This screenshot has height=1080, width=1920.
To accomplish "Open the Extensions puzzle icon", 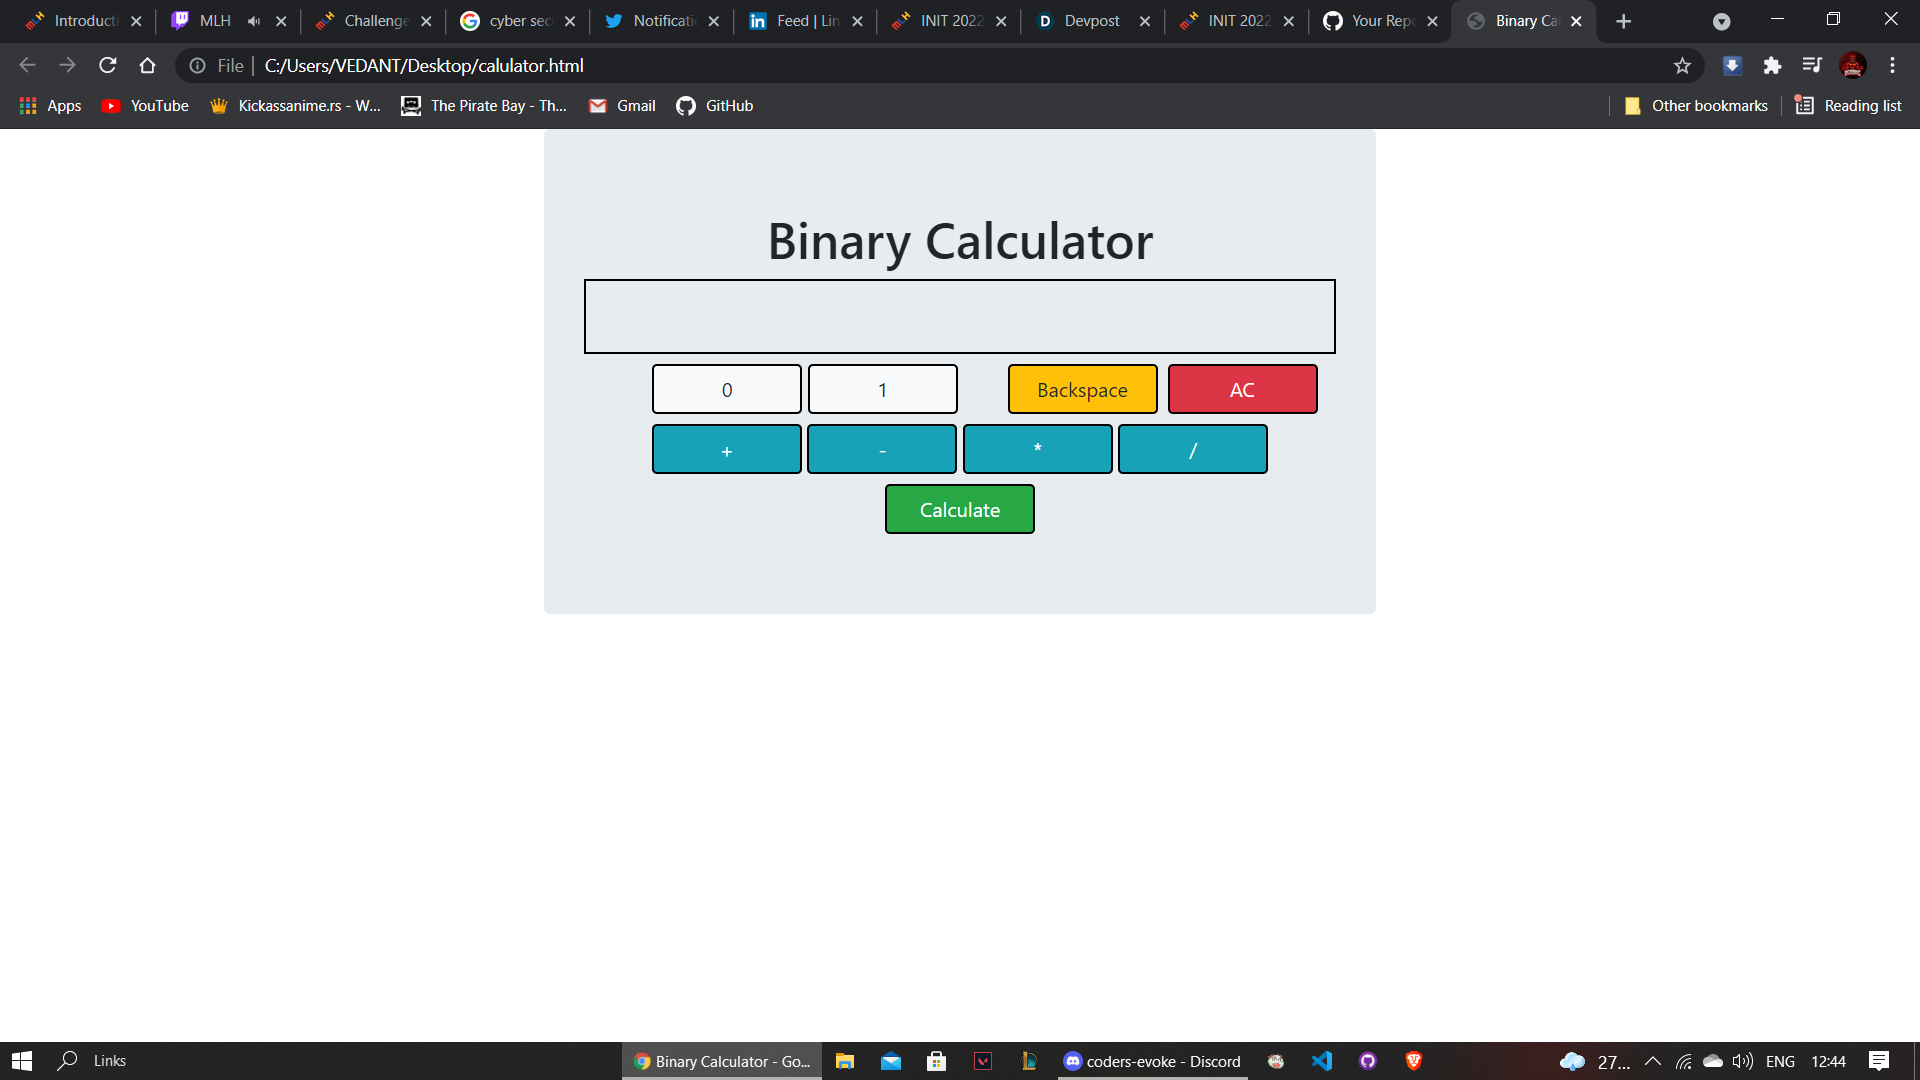I will (1773, 65).
